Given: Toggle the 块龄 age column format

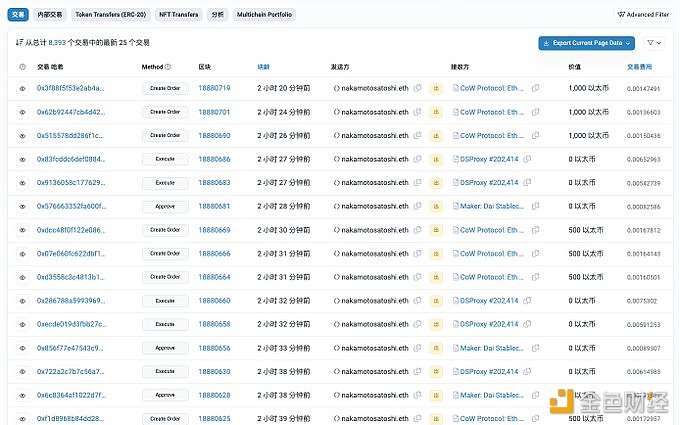Looking at the screenshot, I should tap(263, 67).
